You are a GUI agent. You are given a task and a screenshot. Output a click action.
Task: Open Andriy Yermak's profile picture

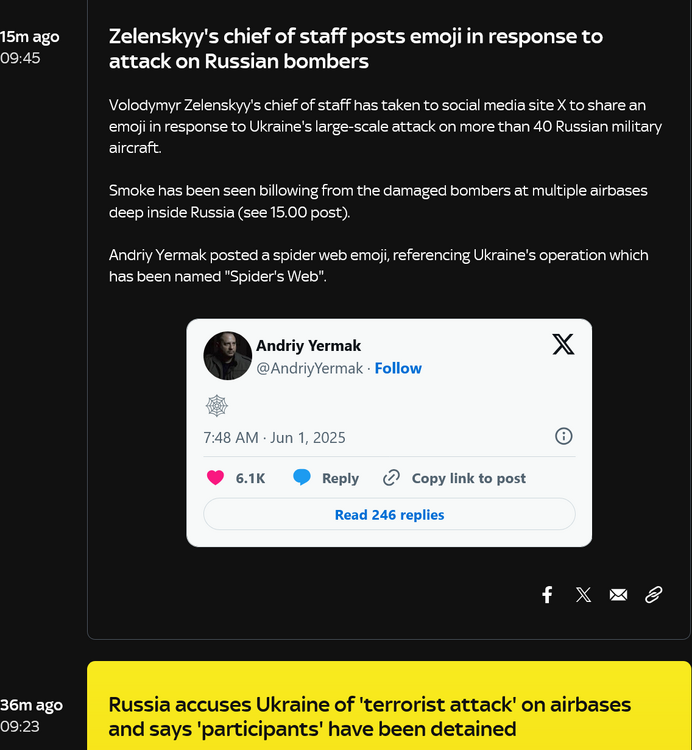(x=228, y=356)
